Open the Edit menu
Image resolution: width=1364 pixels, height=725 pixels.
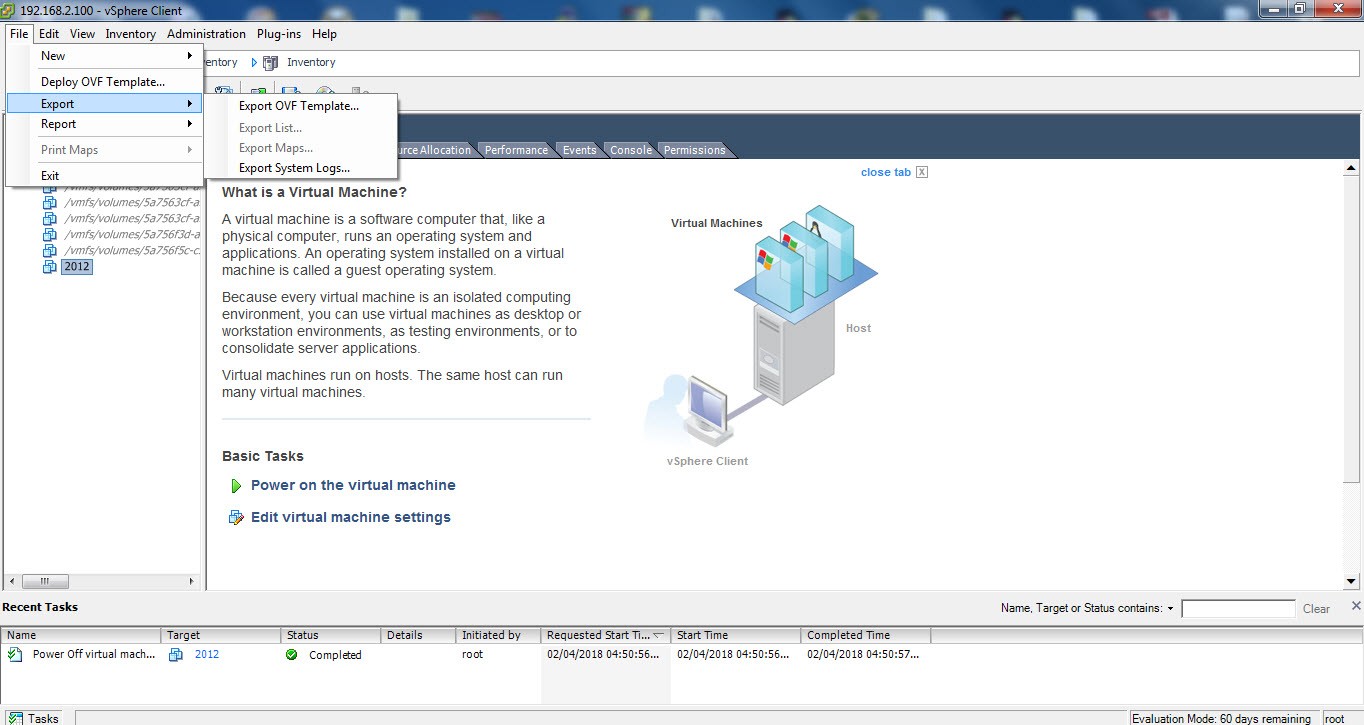point(49,34)
